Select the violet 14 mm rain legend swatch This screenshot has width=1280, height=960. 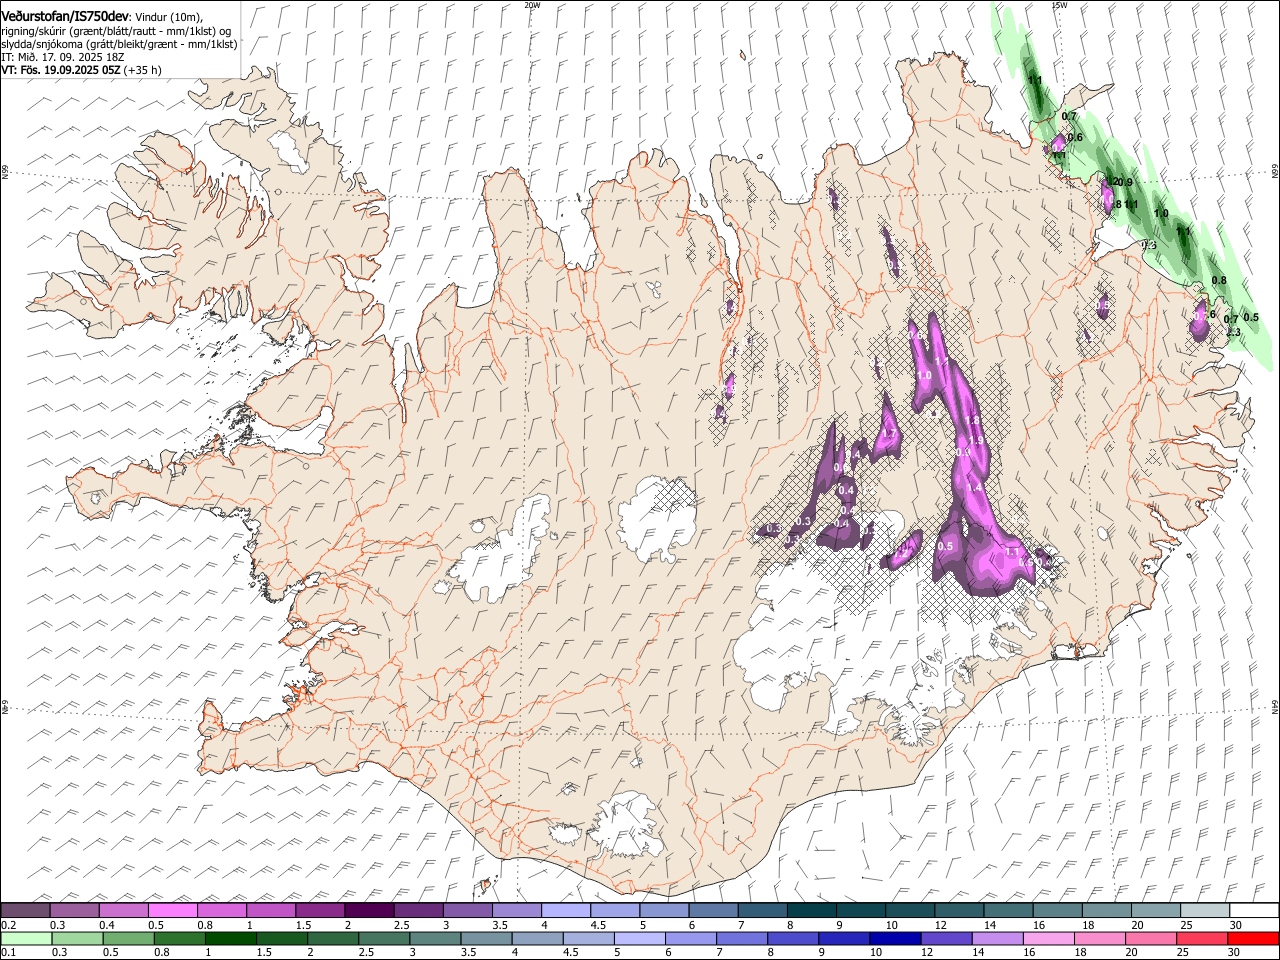[x=997, y=939]
